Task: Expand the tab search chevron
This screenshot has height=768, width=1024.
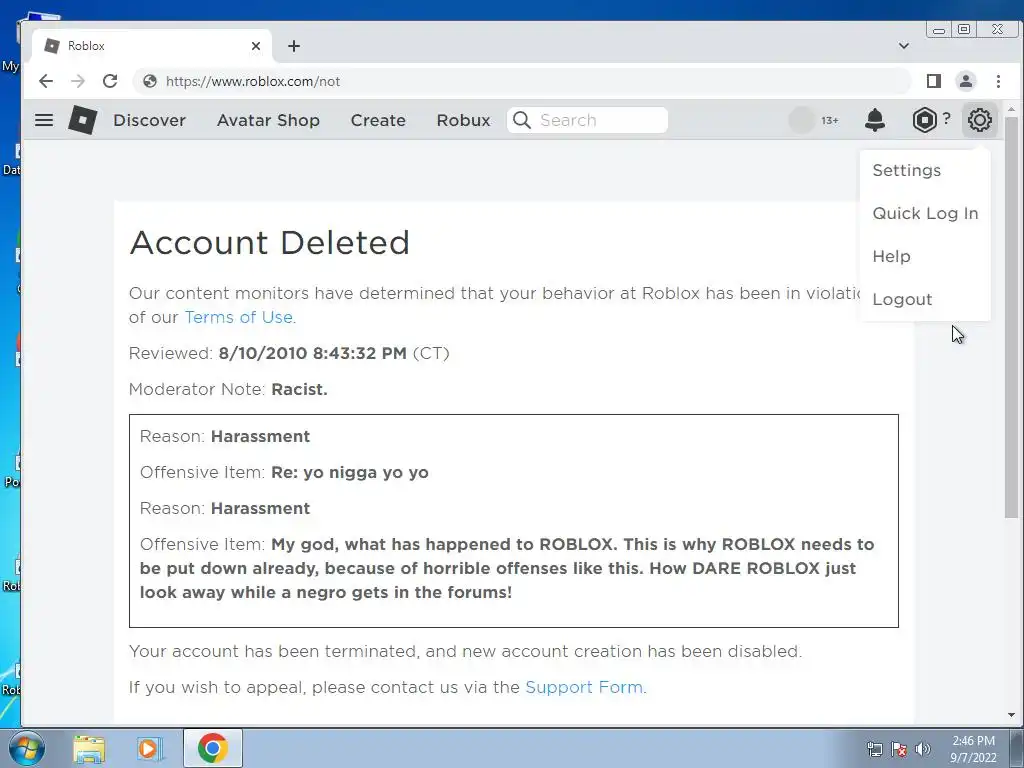Action: (904, 46)
